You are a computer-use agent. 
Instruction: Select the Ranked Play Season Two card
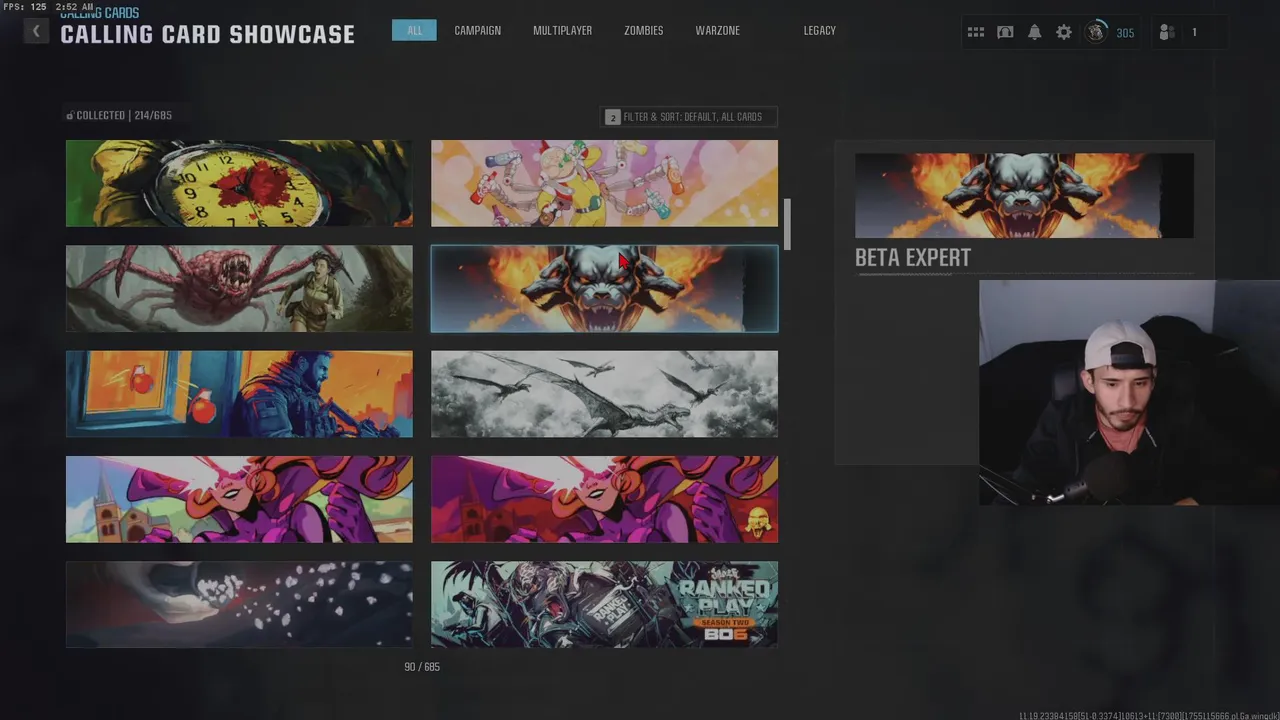(604, 604)
